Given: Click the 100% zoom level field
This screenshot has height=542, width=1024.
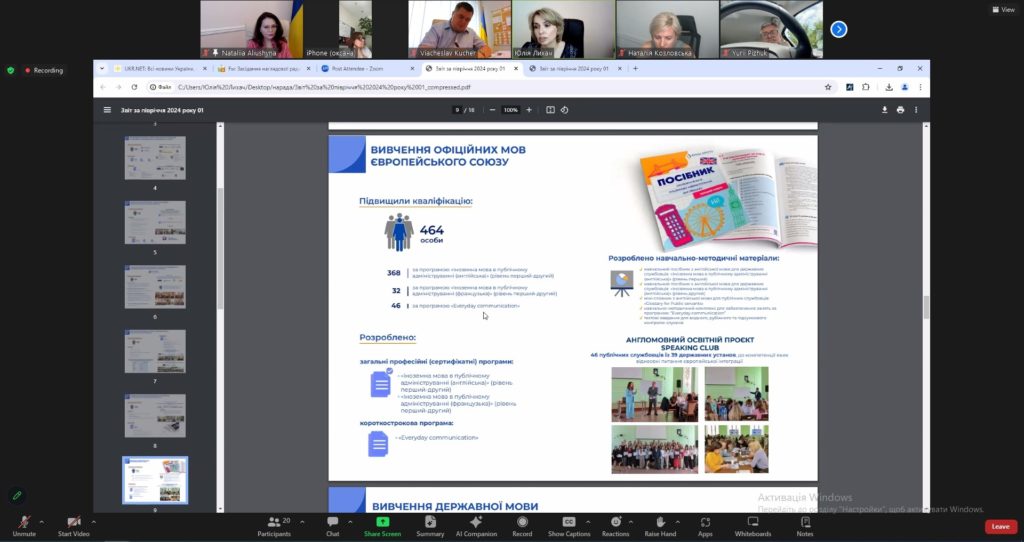Looking at the screenshot, I should point(510,110).
